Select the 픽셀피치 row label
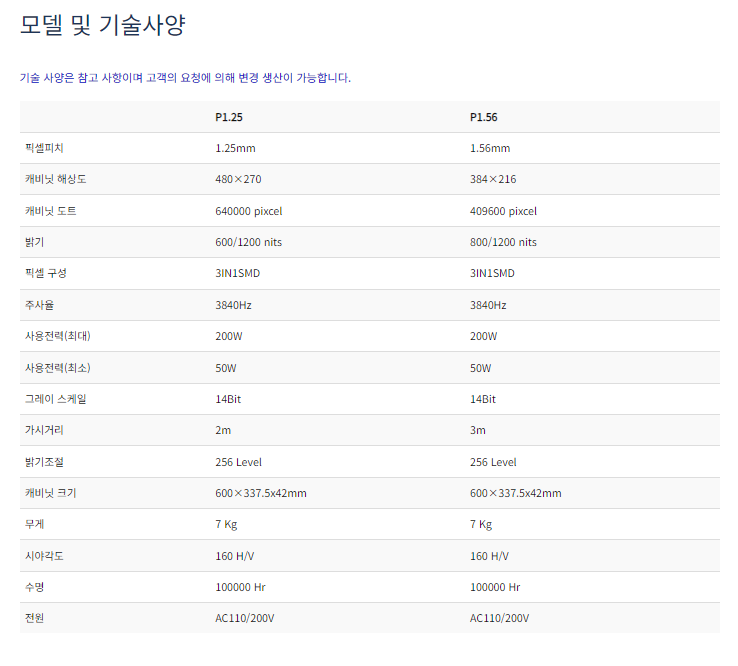 point(45,148)
